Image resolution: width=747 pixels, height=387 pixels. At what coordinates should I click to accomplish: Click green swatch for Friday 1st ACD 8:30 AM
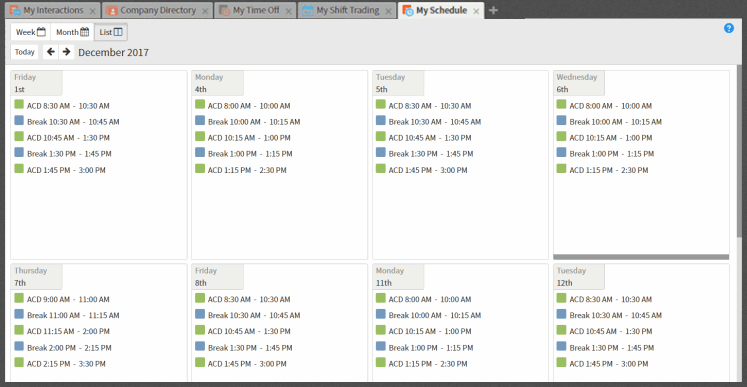click(x=19, y=104)
